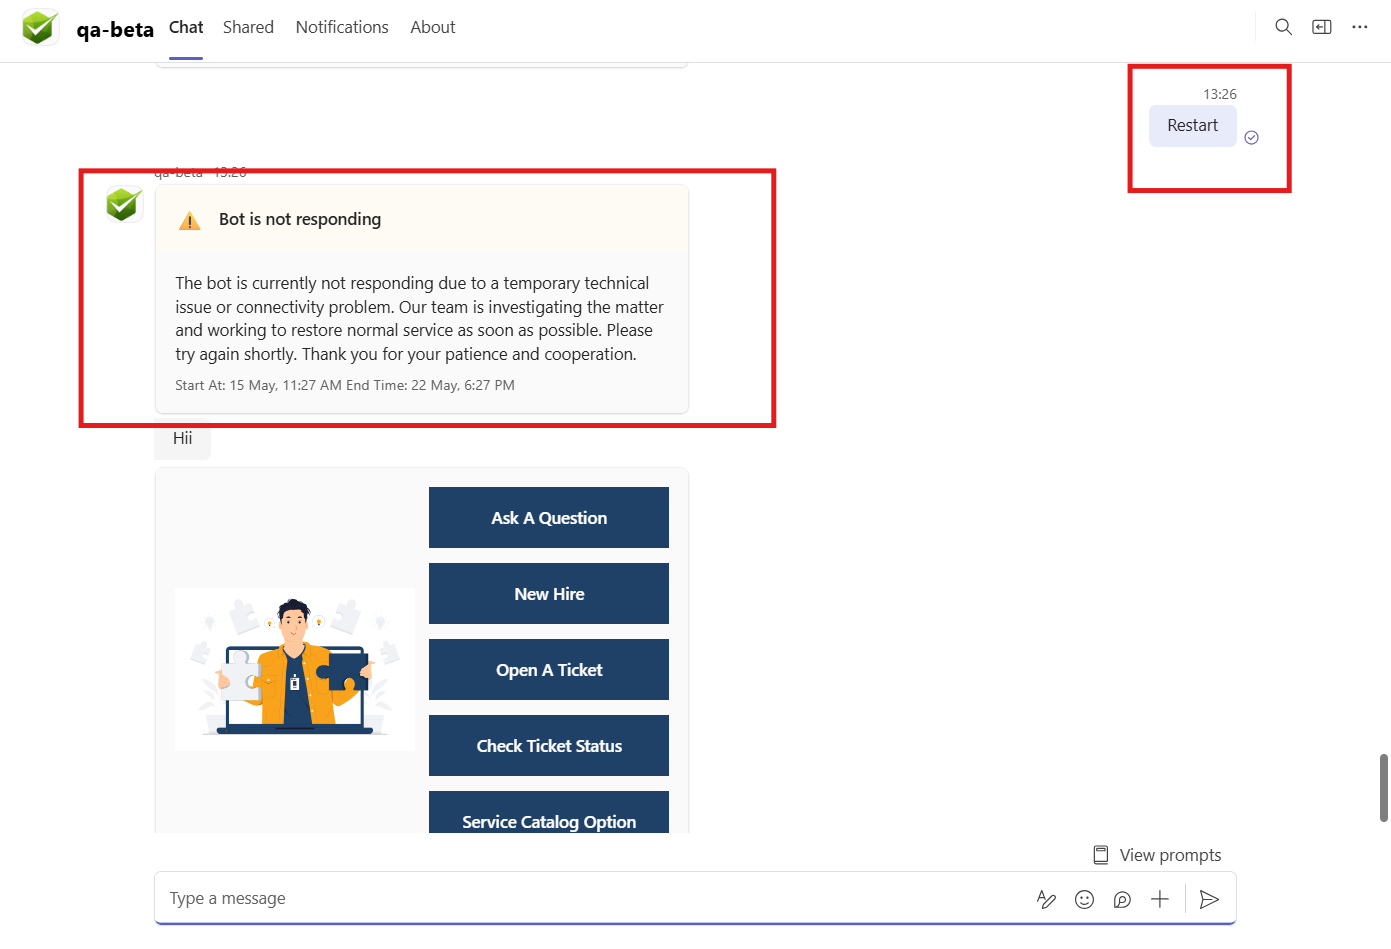Click the warning triangle icon
1391x949 pixels.
pos(190,221)
